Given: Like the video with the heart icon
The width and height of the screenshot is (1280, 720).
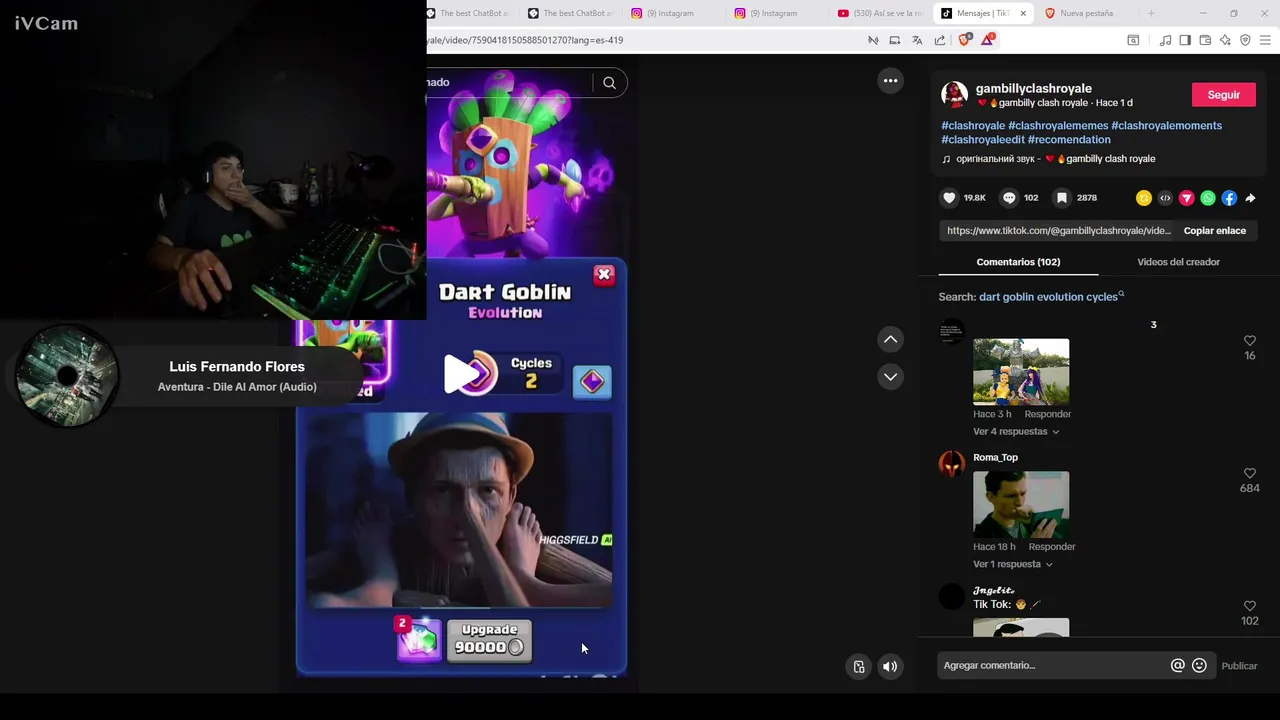Looking at the screenshot, I should point(950,198).
